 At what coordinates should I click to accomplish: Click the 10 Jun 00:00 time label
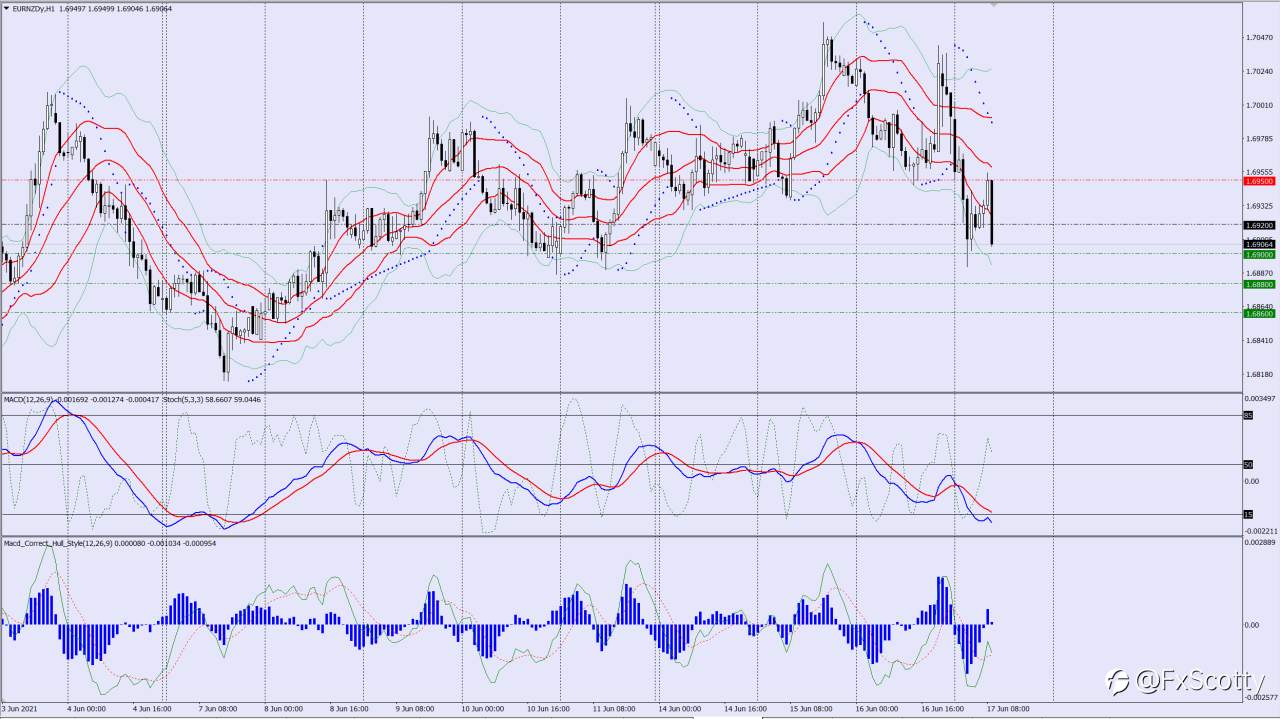tap(483, 709)
